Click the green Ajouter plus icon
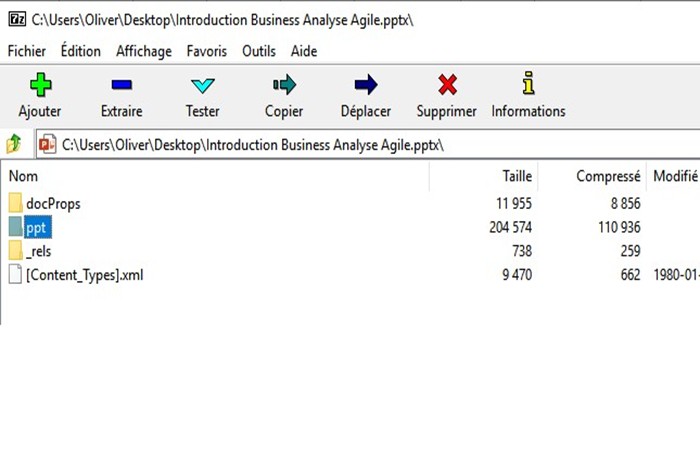 point(41,84)
